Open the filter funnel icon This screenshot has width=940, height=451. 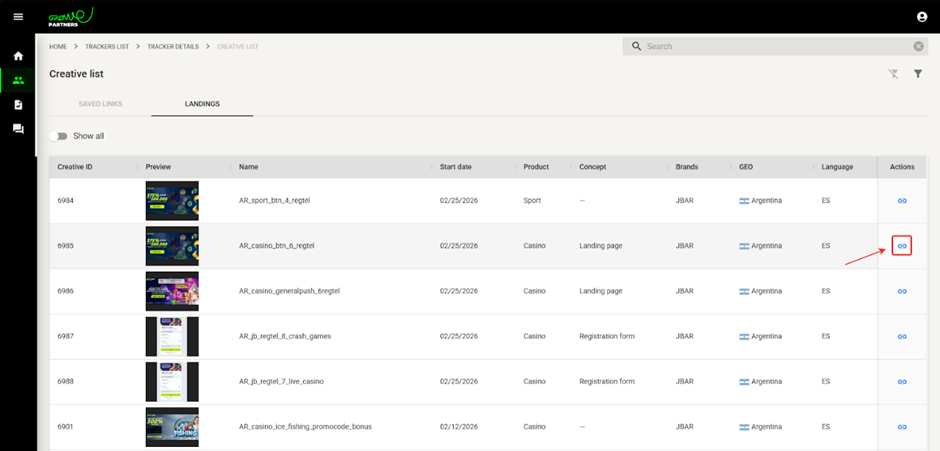click(918, 74)
